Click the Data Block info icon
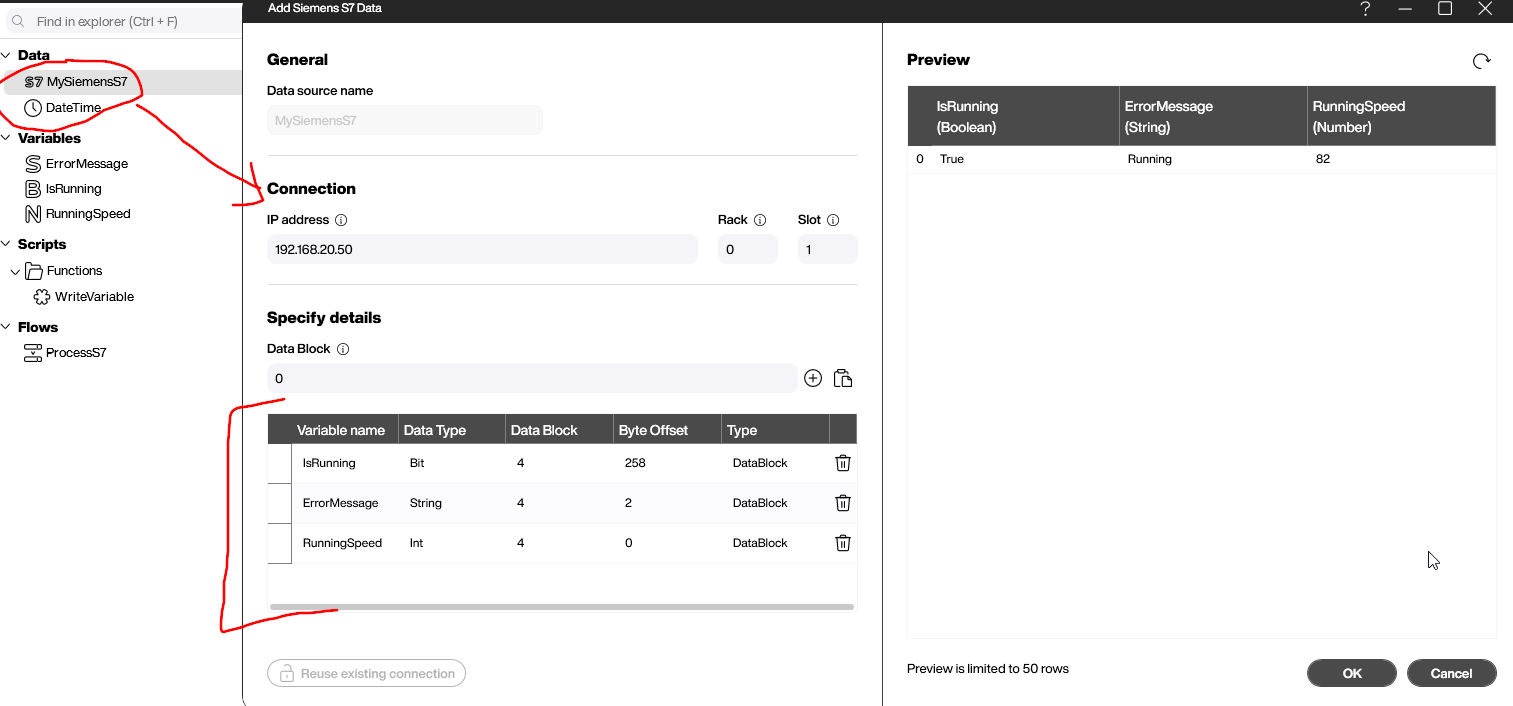1513x706 pixels. pyautogui.click(x=343, y=350)
